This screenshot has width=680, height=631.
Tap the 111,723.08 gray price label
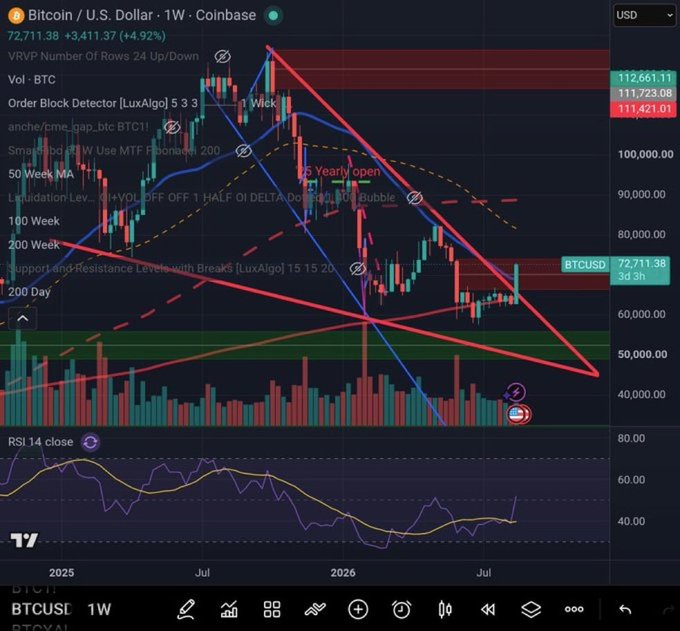[x=643, y=93]
